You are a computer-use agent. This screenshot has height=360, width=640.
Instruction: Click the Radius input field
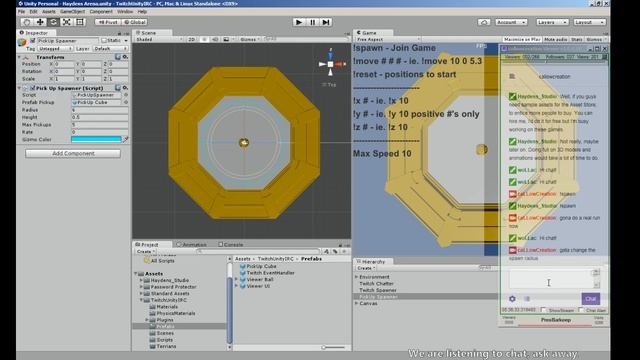coord(100,110)
